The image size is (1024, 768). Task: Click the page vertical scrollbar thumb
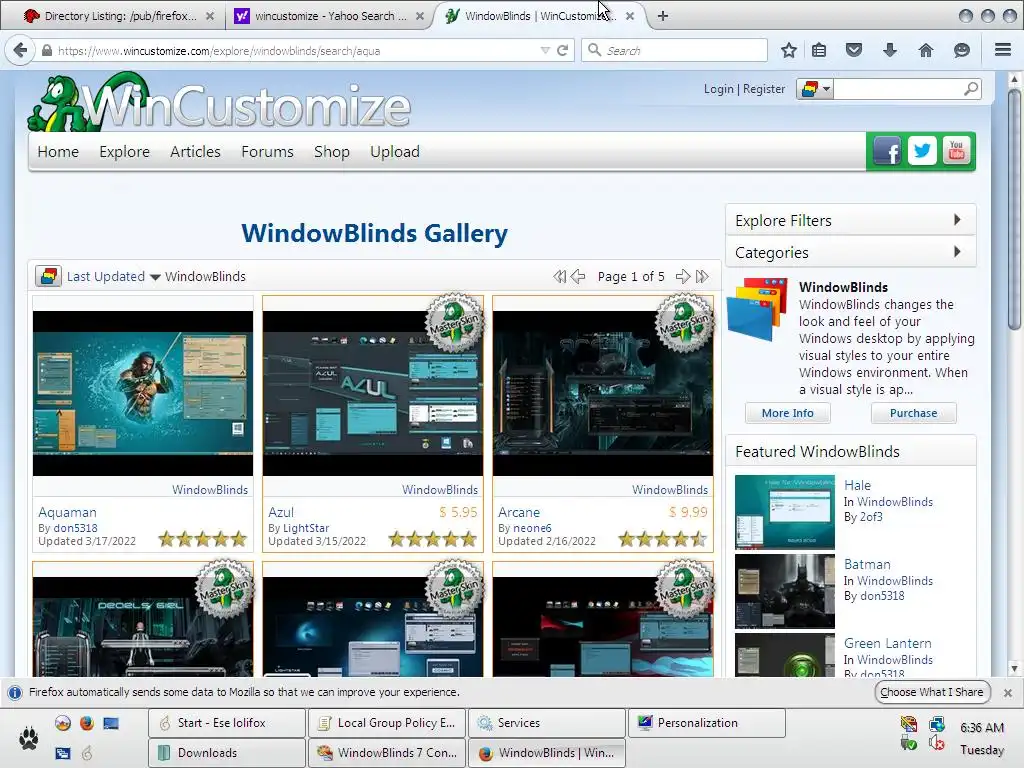tap(1014, 209)
